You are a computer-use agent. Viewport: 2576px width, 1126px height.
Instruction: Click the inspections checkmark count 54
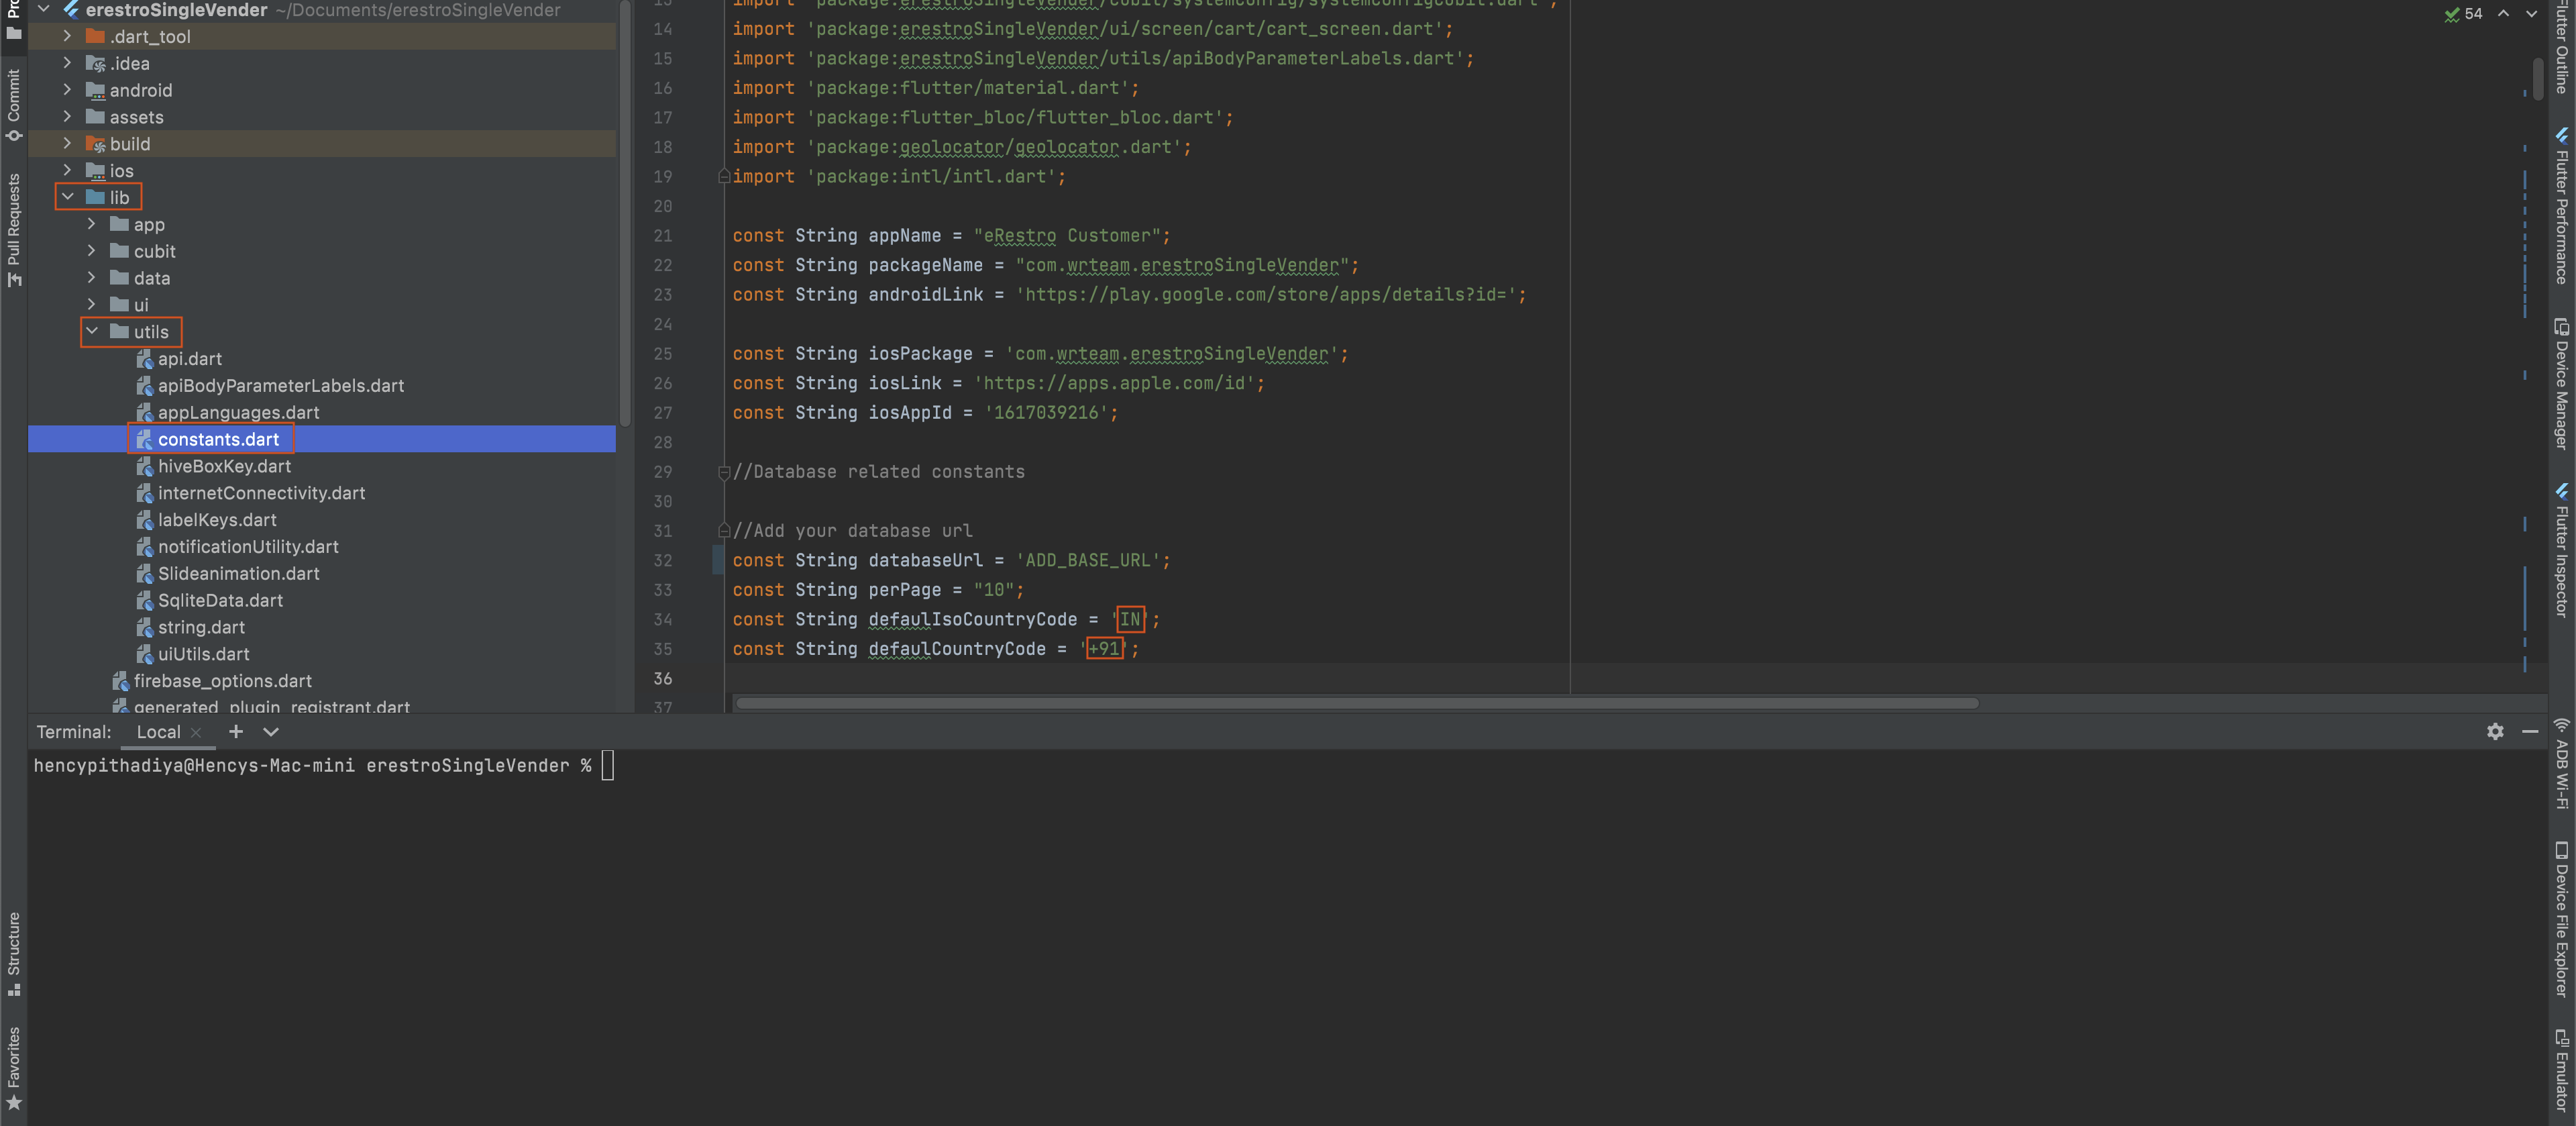2464,14
